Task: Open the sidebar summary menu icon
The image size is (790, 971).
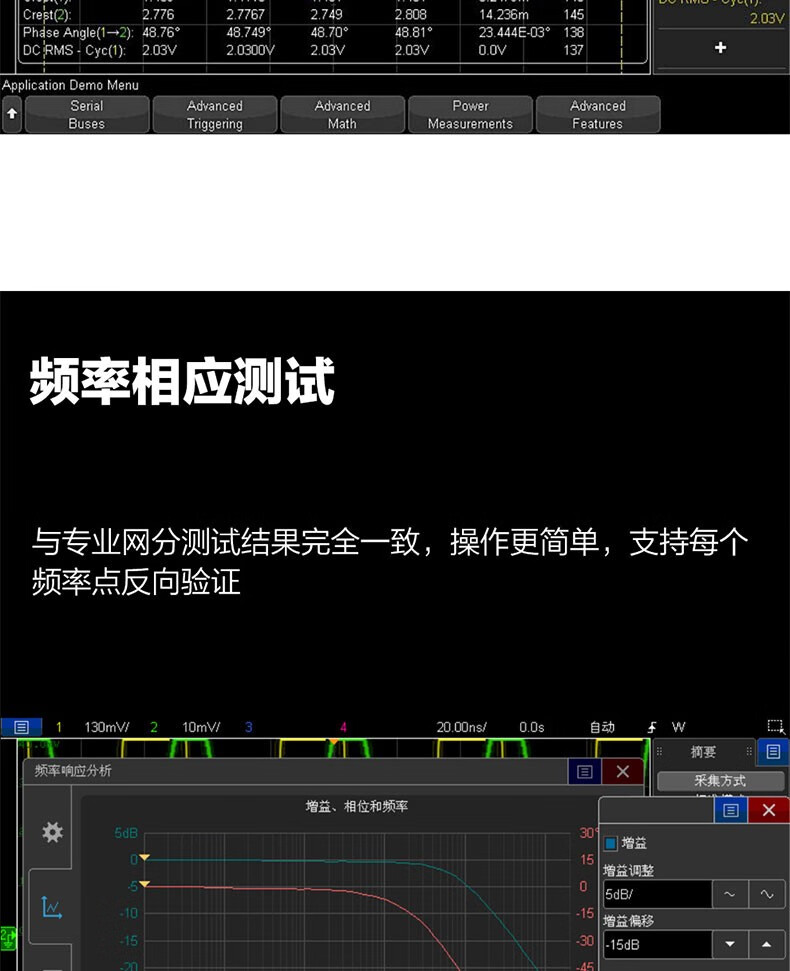Action: (772, 751)
